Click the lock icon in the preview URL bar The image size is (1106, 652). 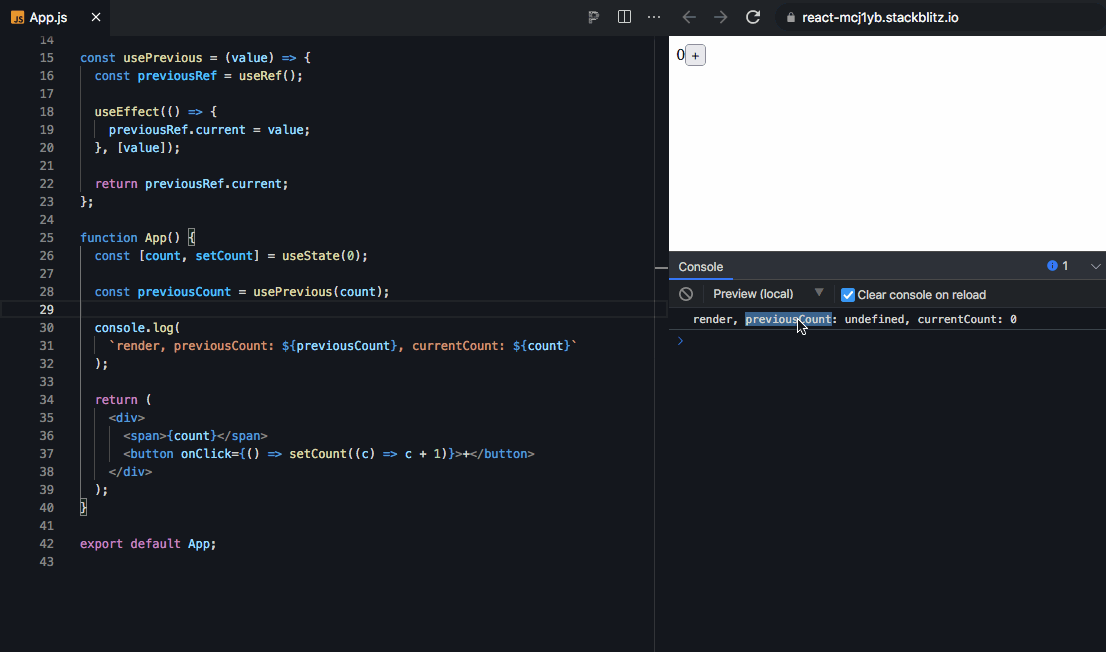pyautogui.click(x=791, y=18)
